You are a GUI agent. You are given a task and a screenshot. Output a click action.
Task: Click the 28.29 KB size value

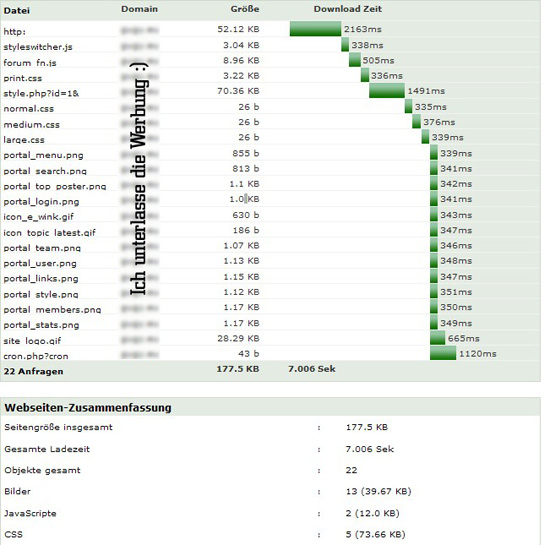click(238, 338)
